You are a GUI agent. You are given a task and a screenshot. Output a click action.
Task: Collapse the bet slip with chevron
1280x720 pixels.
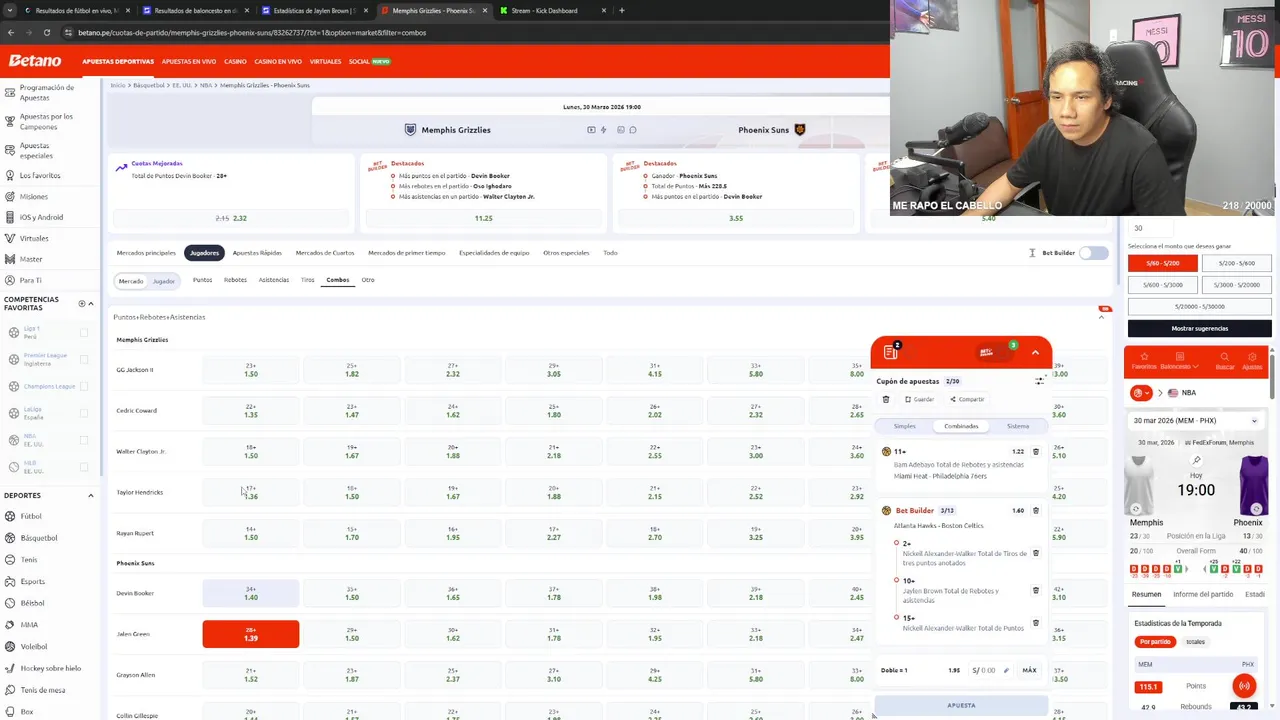tap(1035, 352)
